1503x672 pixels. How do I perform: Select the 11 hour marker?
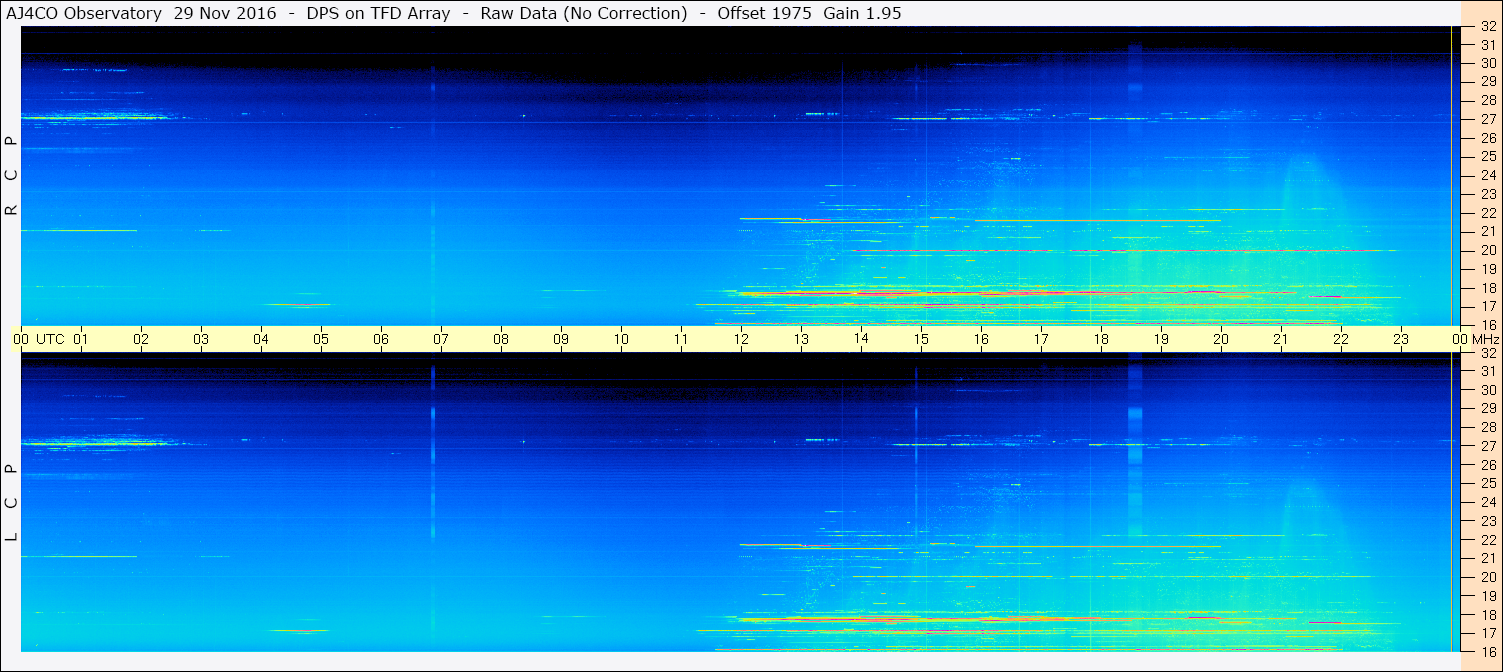pos(681,339)
